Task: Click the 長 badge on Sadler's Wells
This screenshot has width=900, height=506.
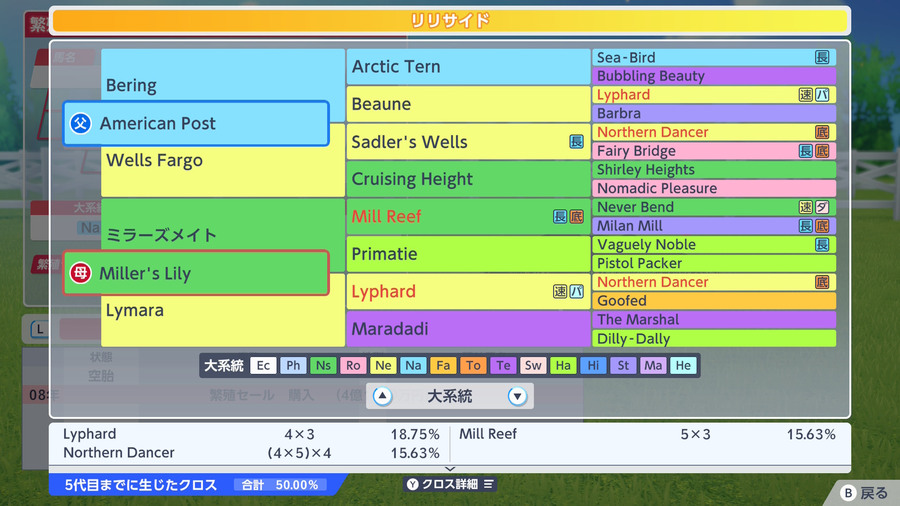Action: (576, 142)
